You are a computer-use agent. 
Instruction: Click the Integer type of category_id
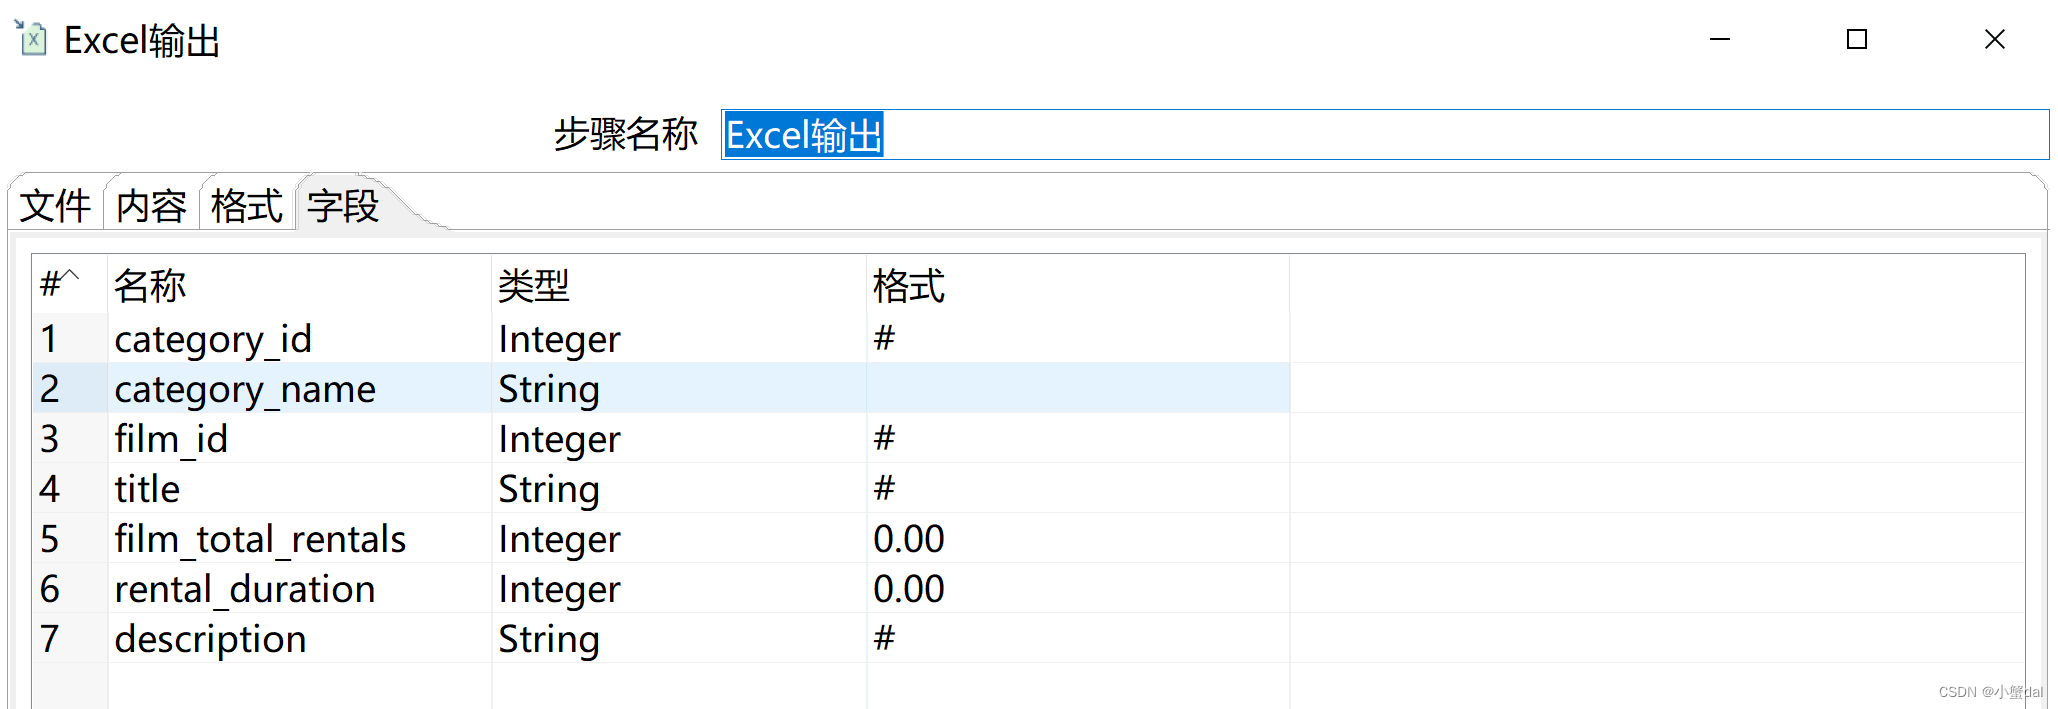click(x=679, y=338)
